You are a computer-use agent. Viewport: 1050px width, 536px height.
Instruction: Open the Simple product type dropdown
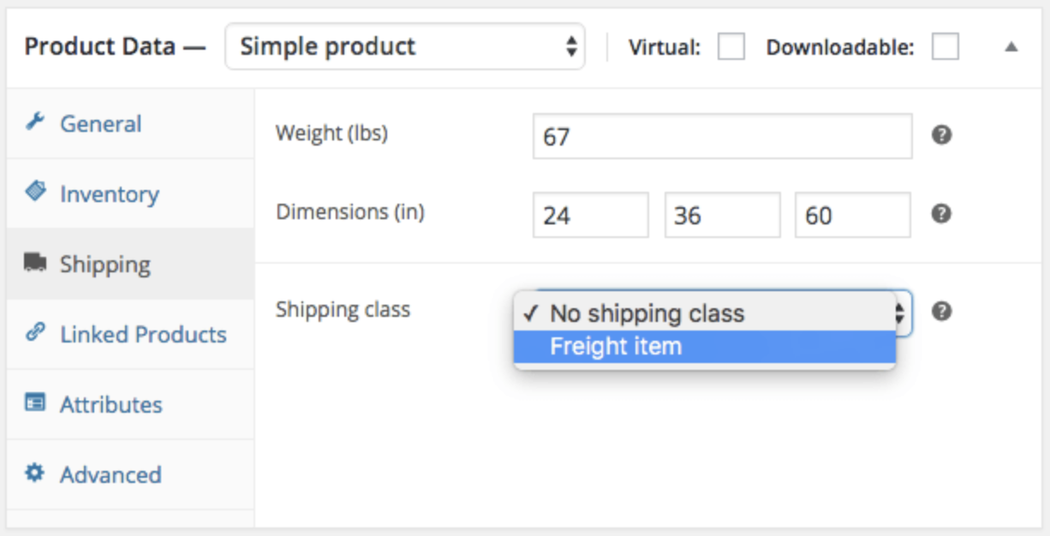pos(405,47)
